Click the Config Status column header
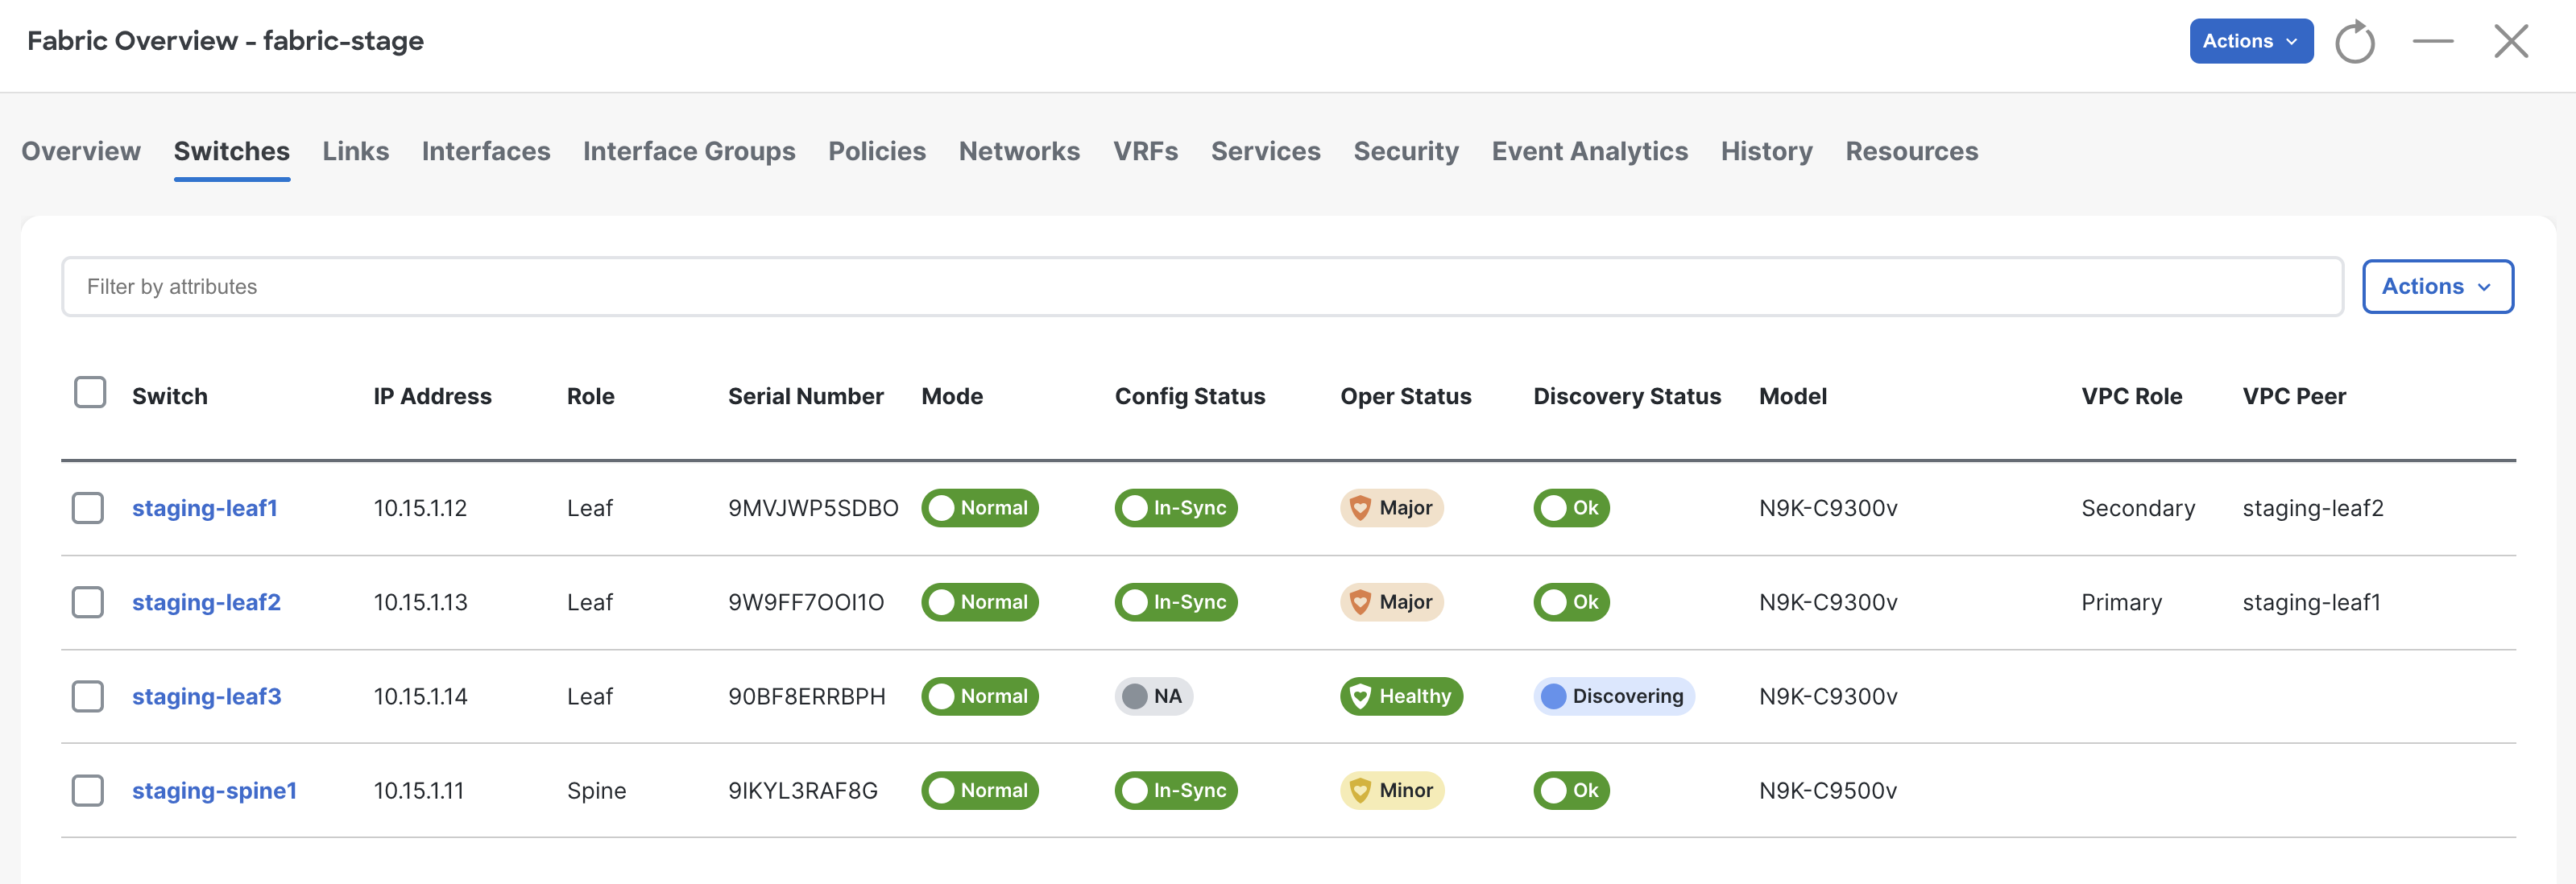This screenshot has width=2576, height=884. (1190, 396)
